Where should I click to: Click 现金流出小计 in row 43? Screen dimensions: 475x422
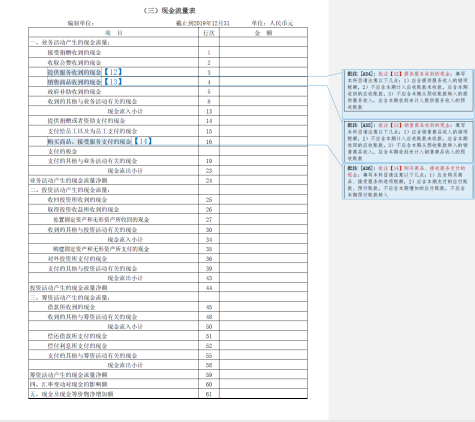coord(125,278)
